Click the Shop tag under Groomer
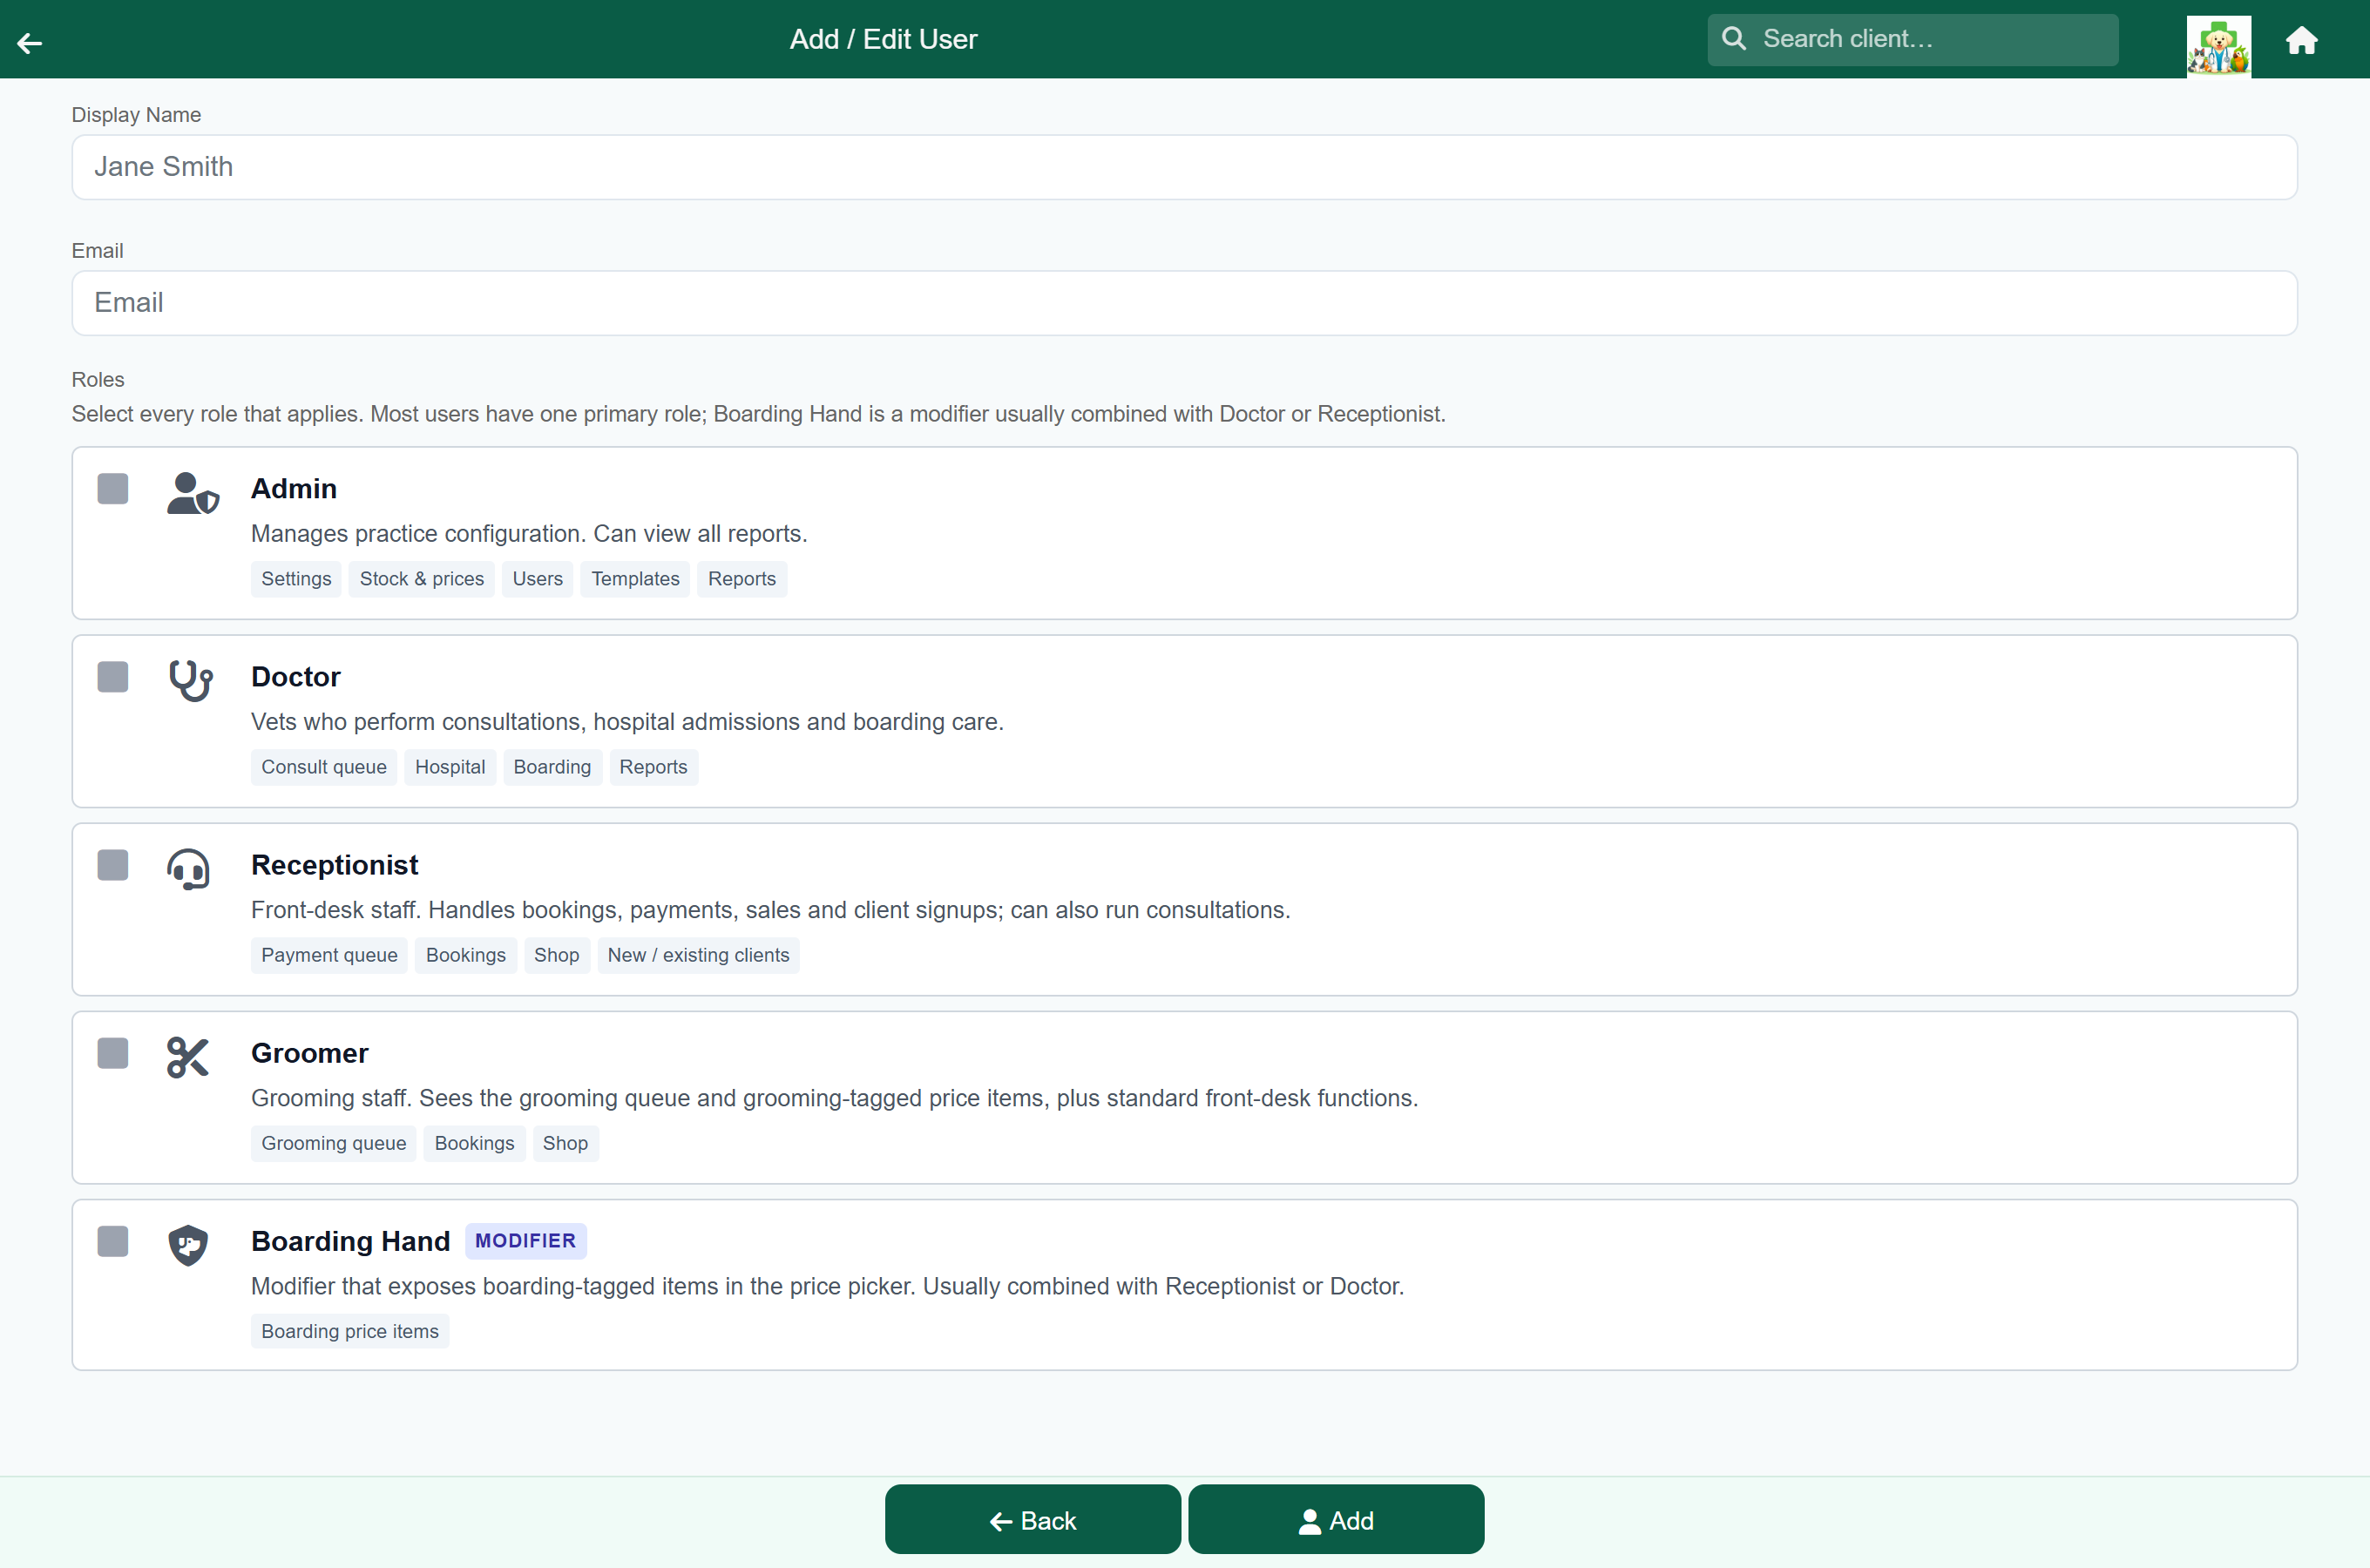This screenshot has height=1568, width=2370. pyautogui.click(x=566, y=1143)
